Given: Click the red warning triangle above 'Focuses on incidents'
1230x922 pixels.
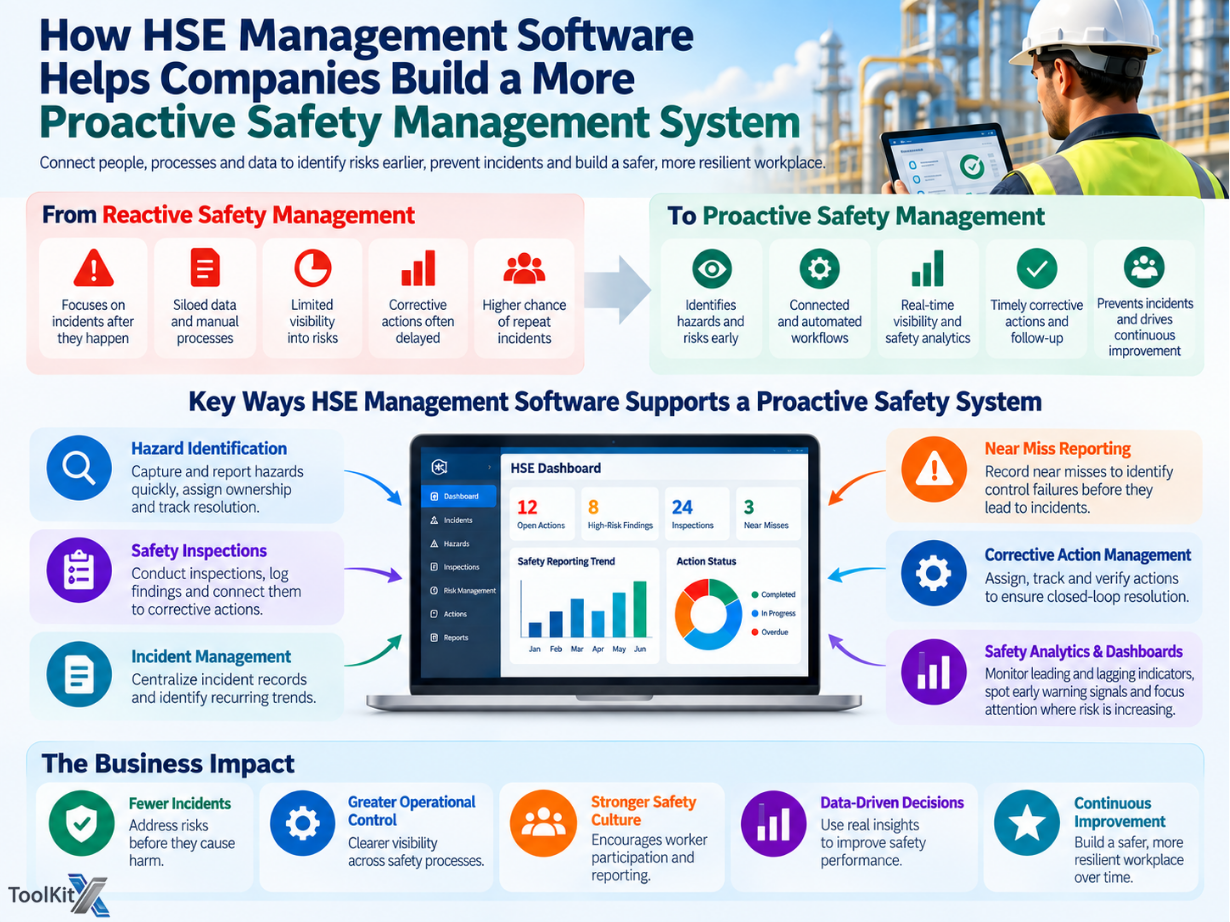Looking at the screenshot, I should point(94,267).
